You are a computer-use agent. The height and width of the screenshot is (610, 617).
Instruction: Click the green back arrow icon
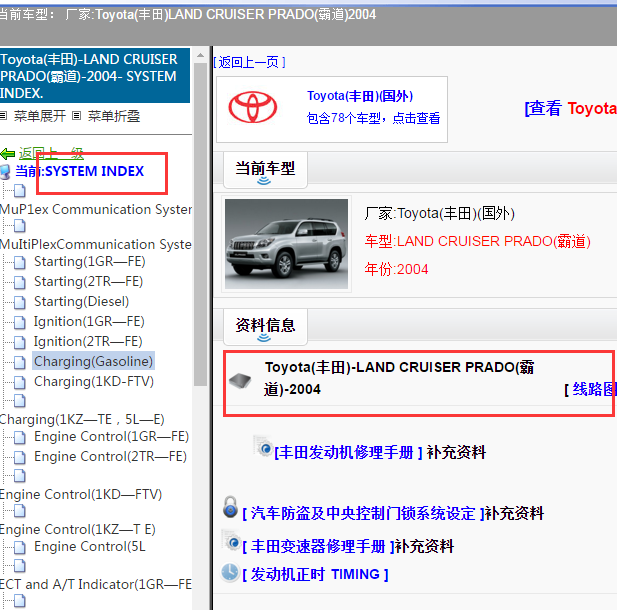click(7, 153)
